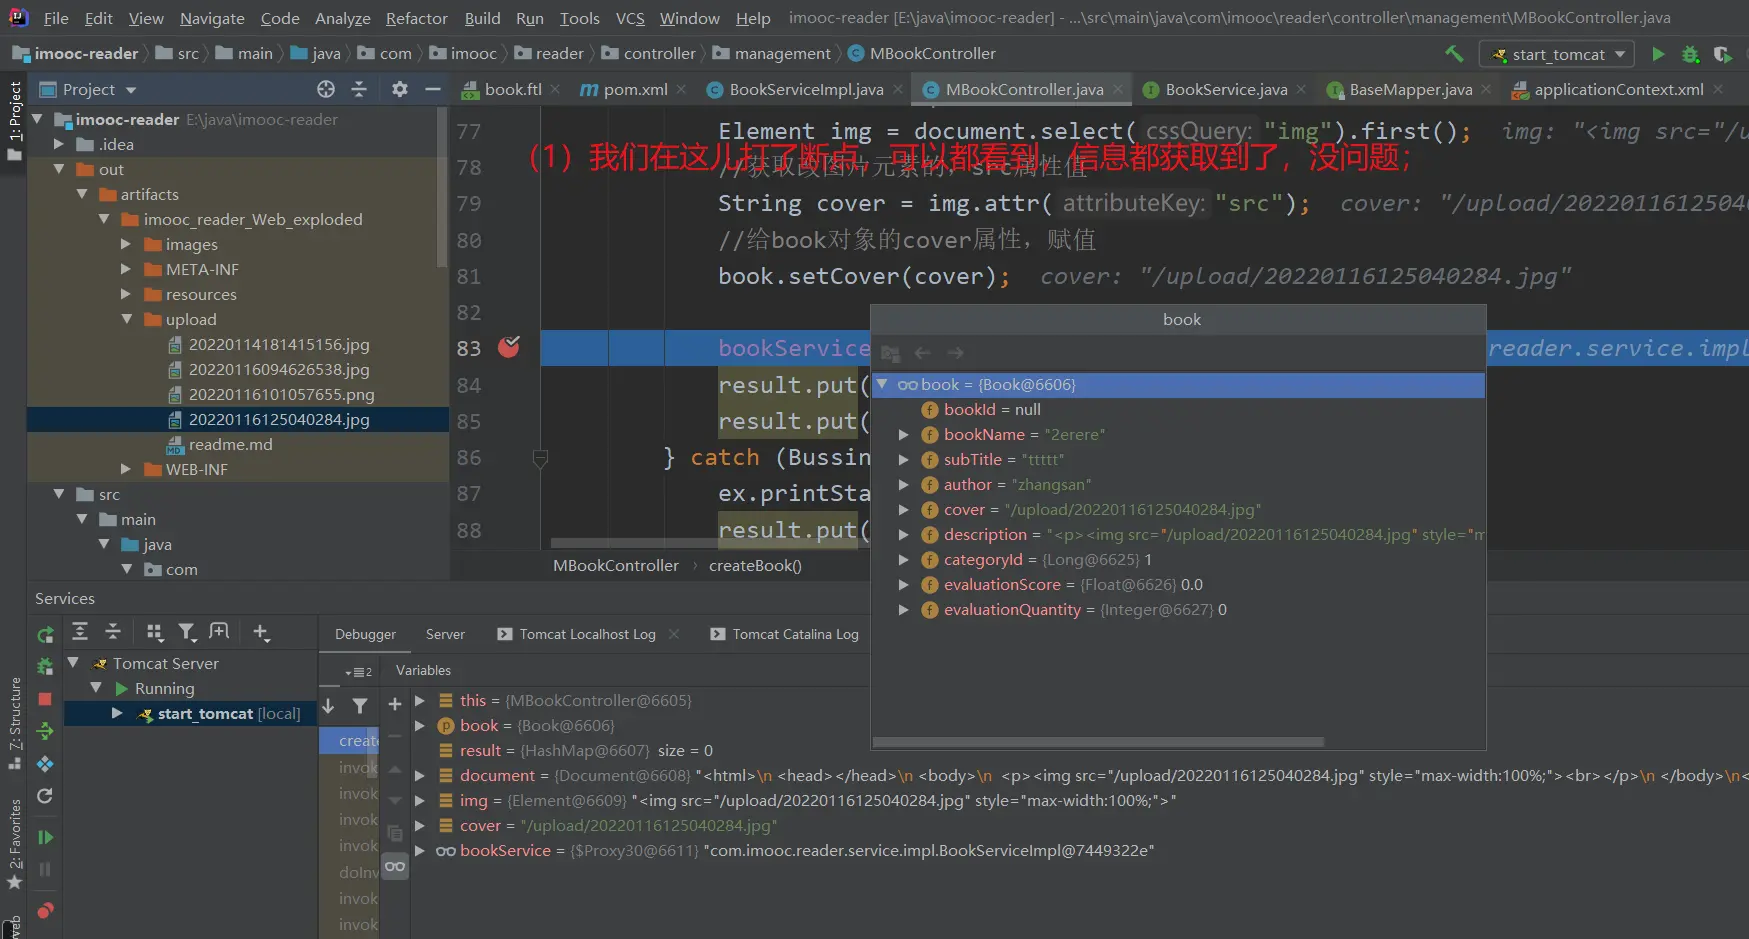Toggle the Services tree filter funnel icon
This screenshot has height=939, width=1749.
(x=187, y=632)
